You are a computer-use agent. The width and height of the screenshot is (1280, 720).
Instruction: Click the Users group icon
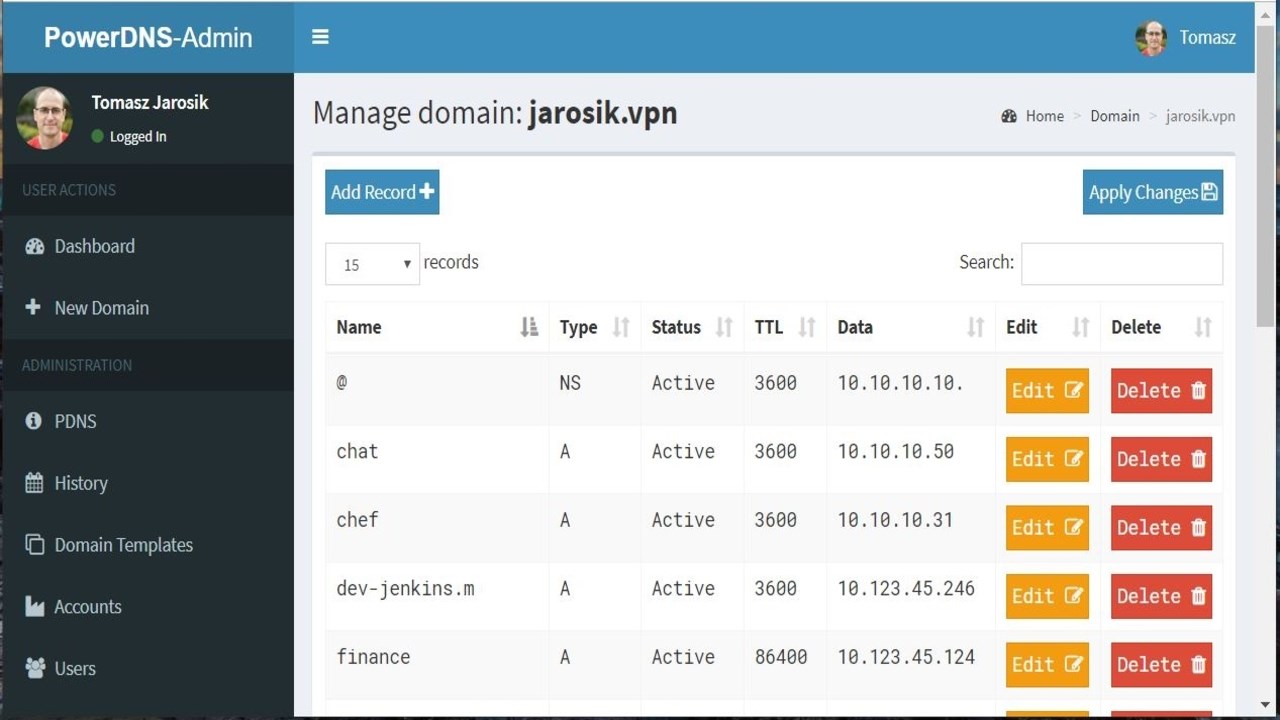(x=34, y=668)
